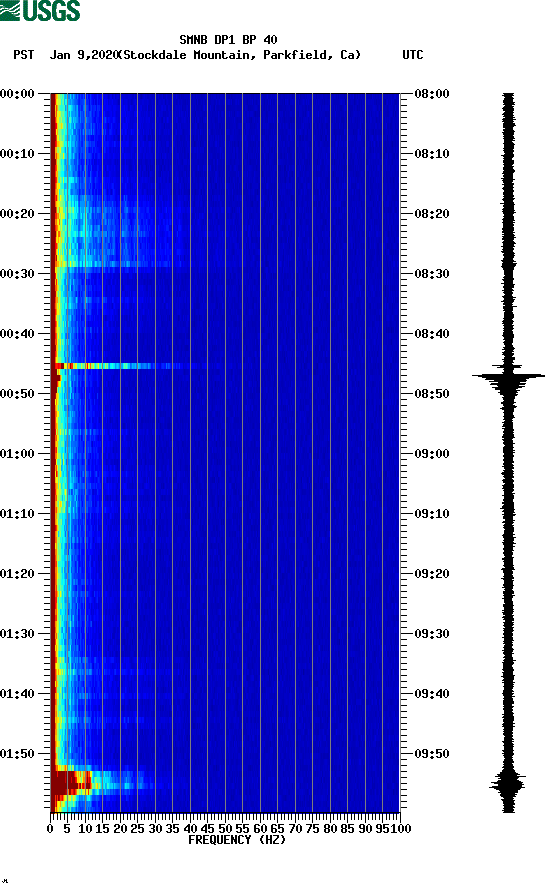Click the frequency tick label 40
Screen dimensions: 552x892
tap(190, 829)
